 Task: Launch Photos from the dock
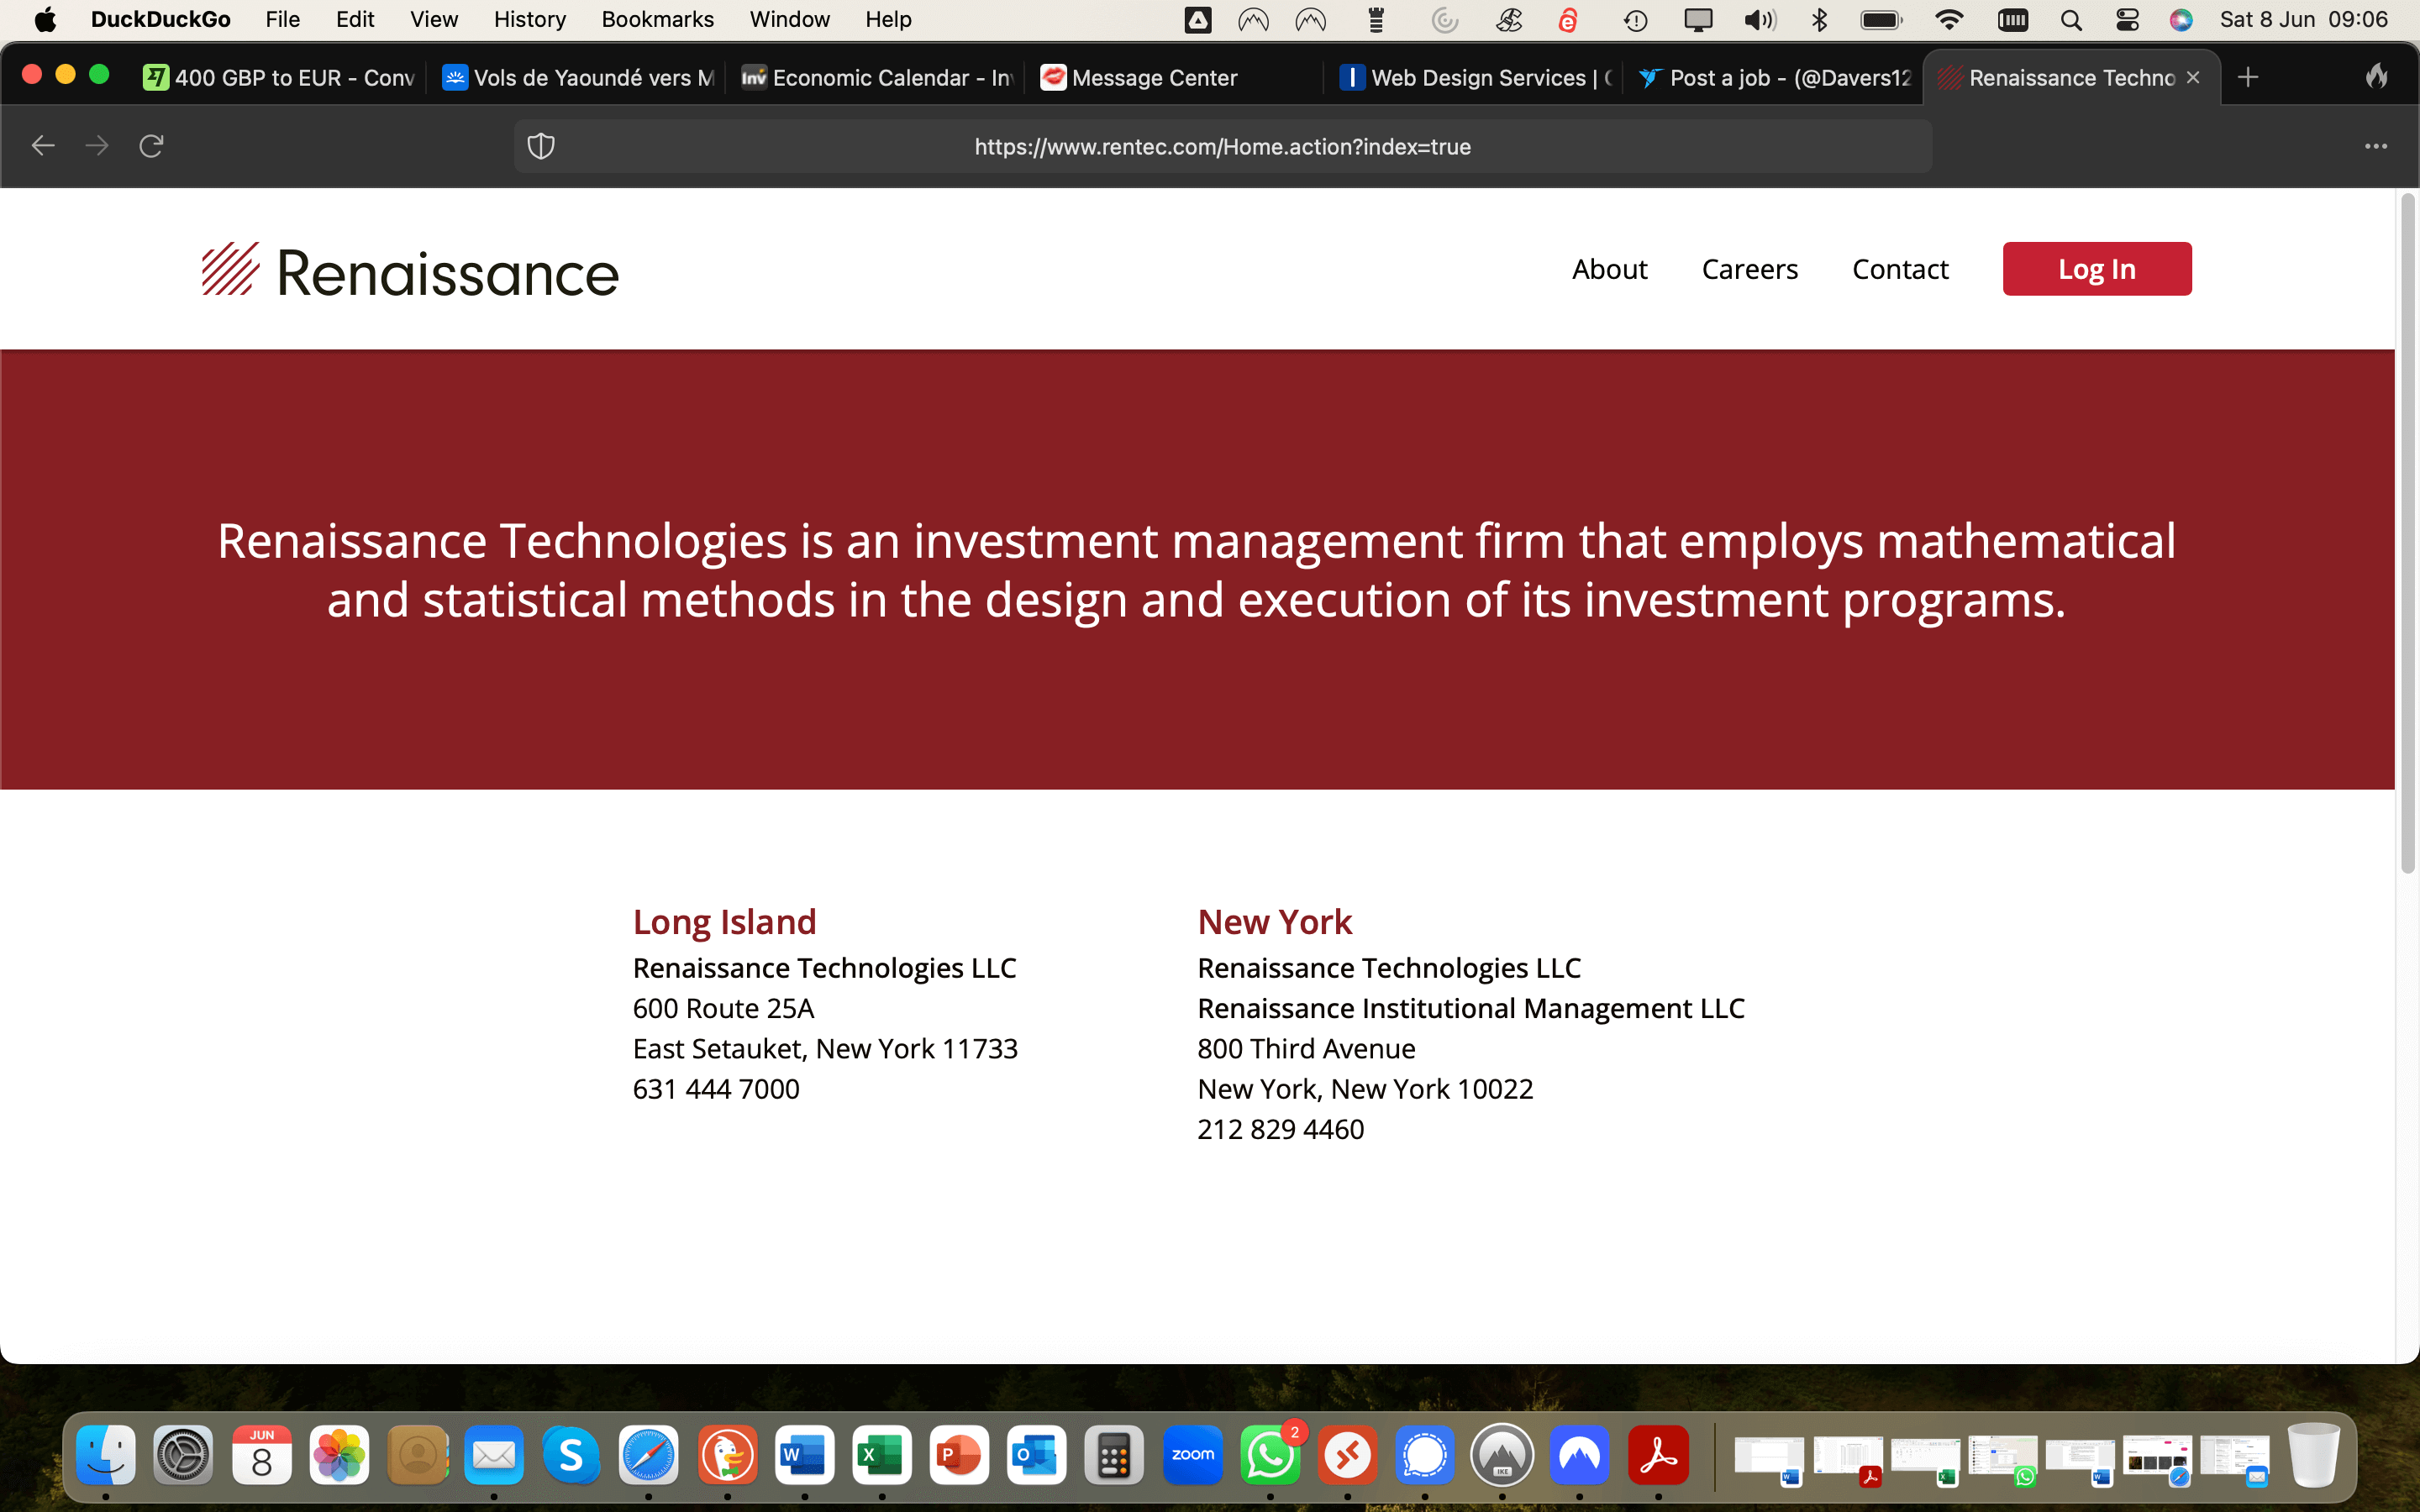339,1454
